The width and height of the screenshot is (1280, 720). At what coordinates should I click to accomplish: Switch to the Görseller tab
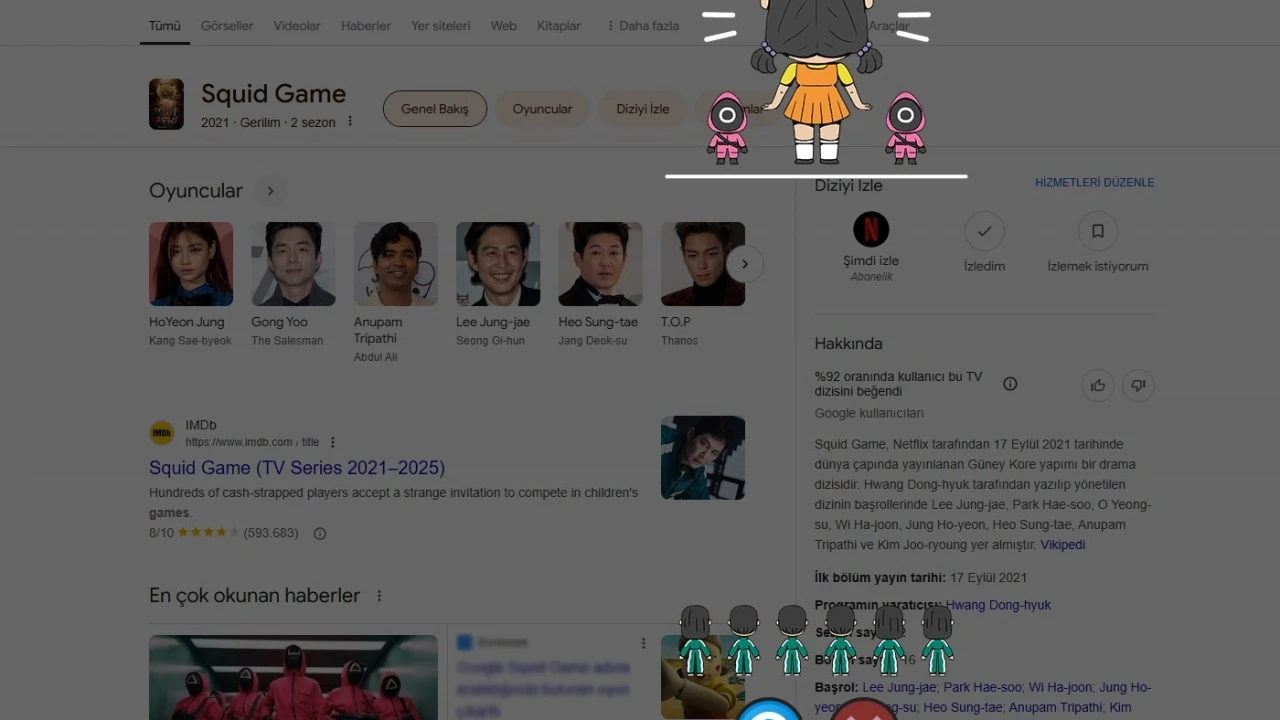227,26
